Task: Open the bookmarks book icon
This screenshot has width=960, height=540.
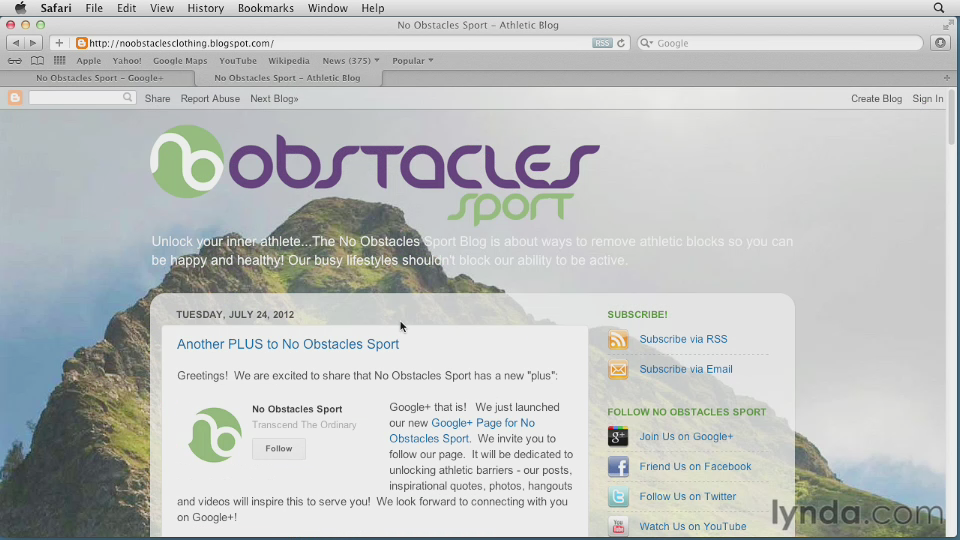Action: tap(37, 61)
